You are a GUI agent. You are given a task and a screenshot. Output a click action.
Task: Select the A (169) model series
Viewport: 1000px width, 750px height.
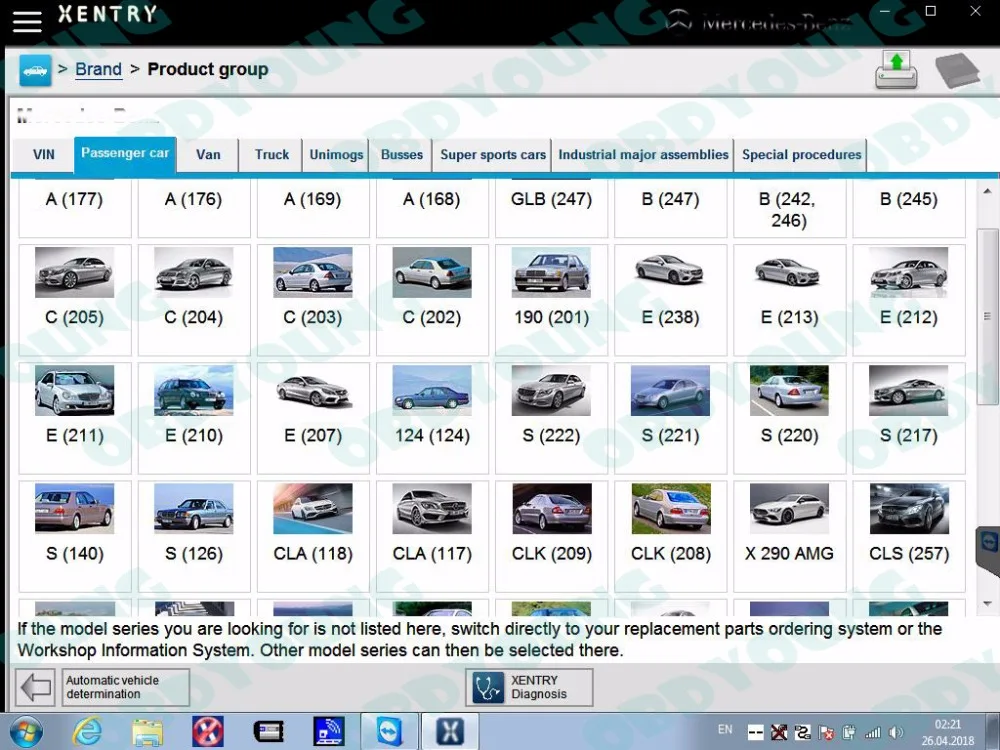tap(313, 208)
